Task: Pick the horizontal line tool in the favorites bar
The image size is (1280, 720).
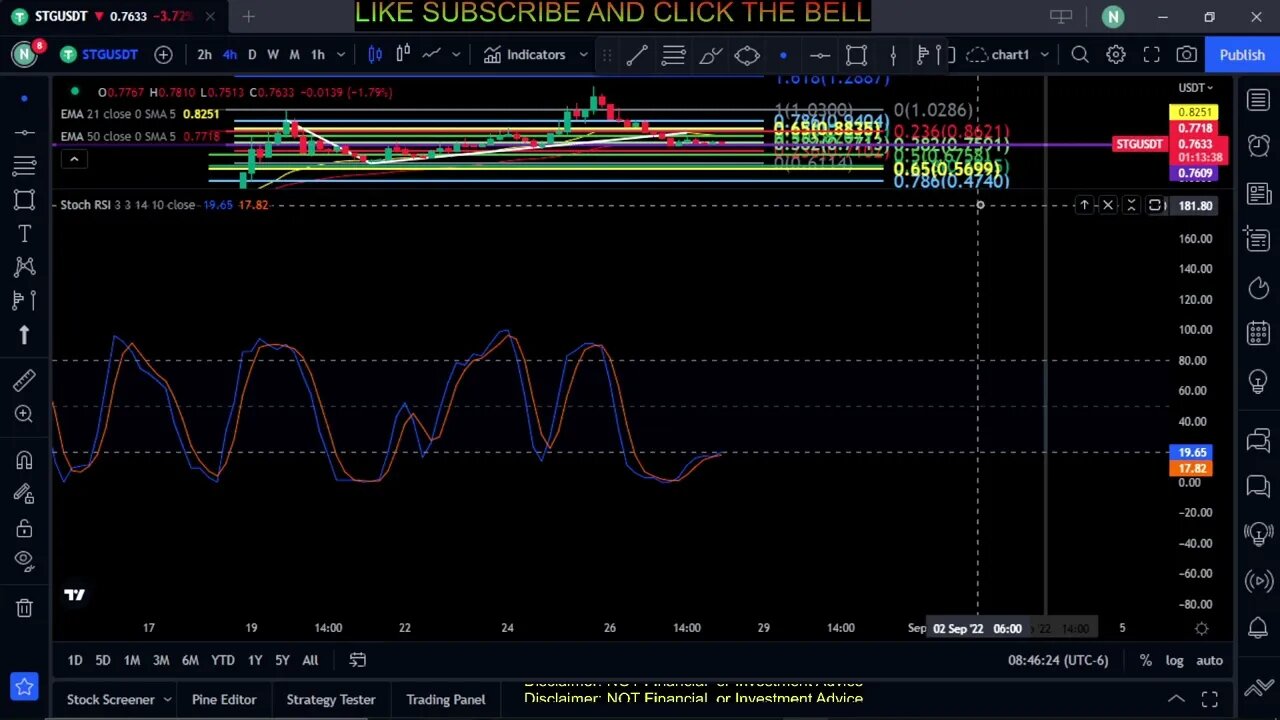Action: 820,55
